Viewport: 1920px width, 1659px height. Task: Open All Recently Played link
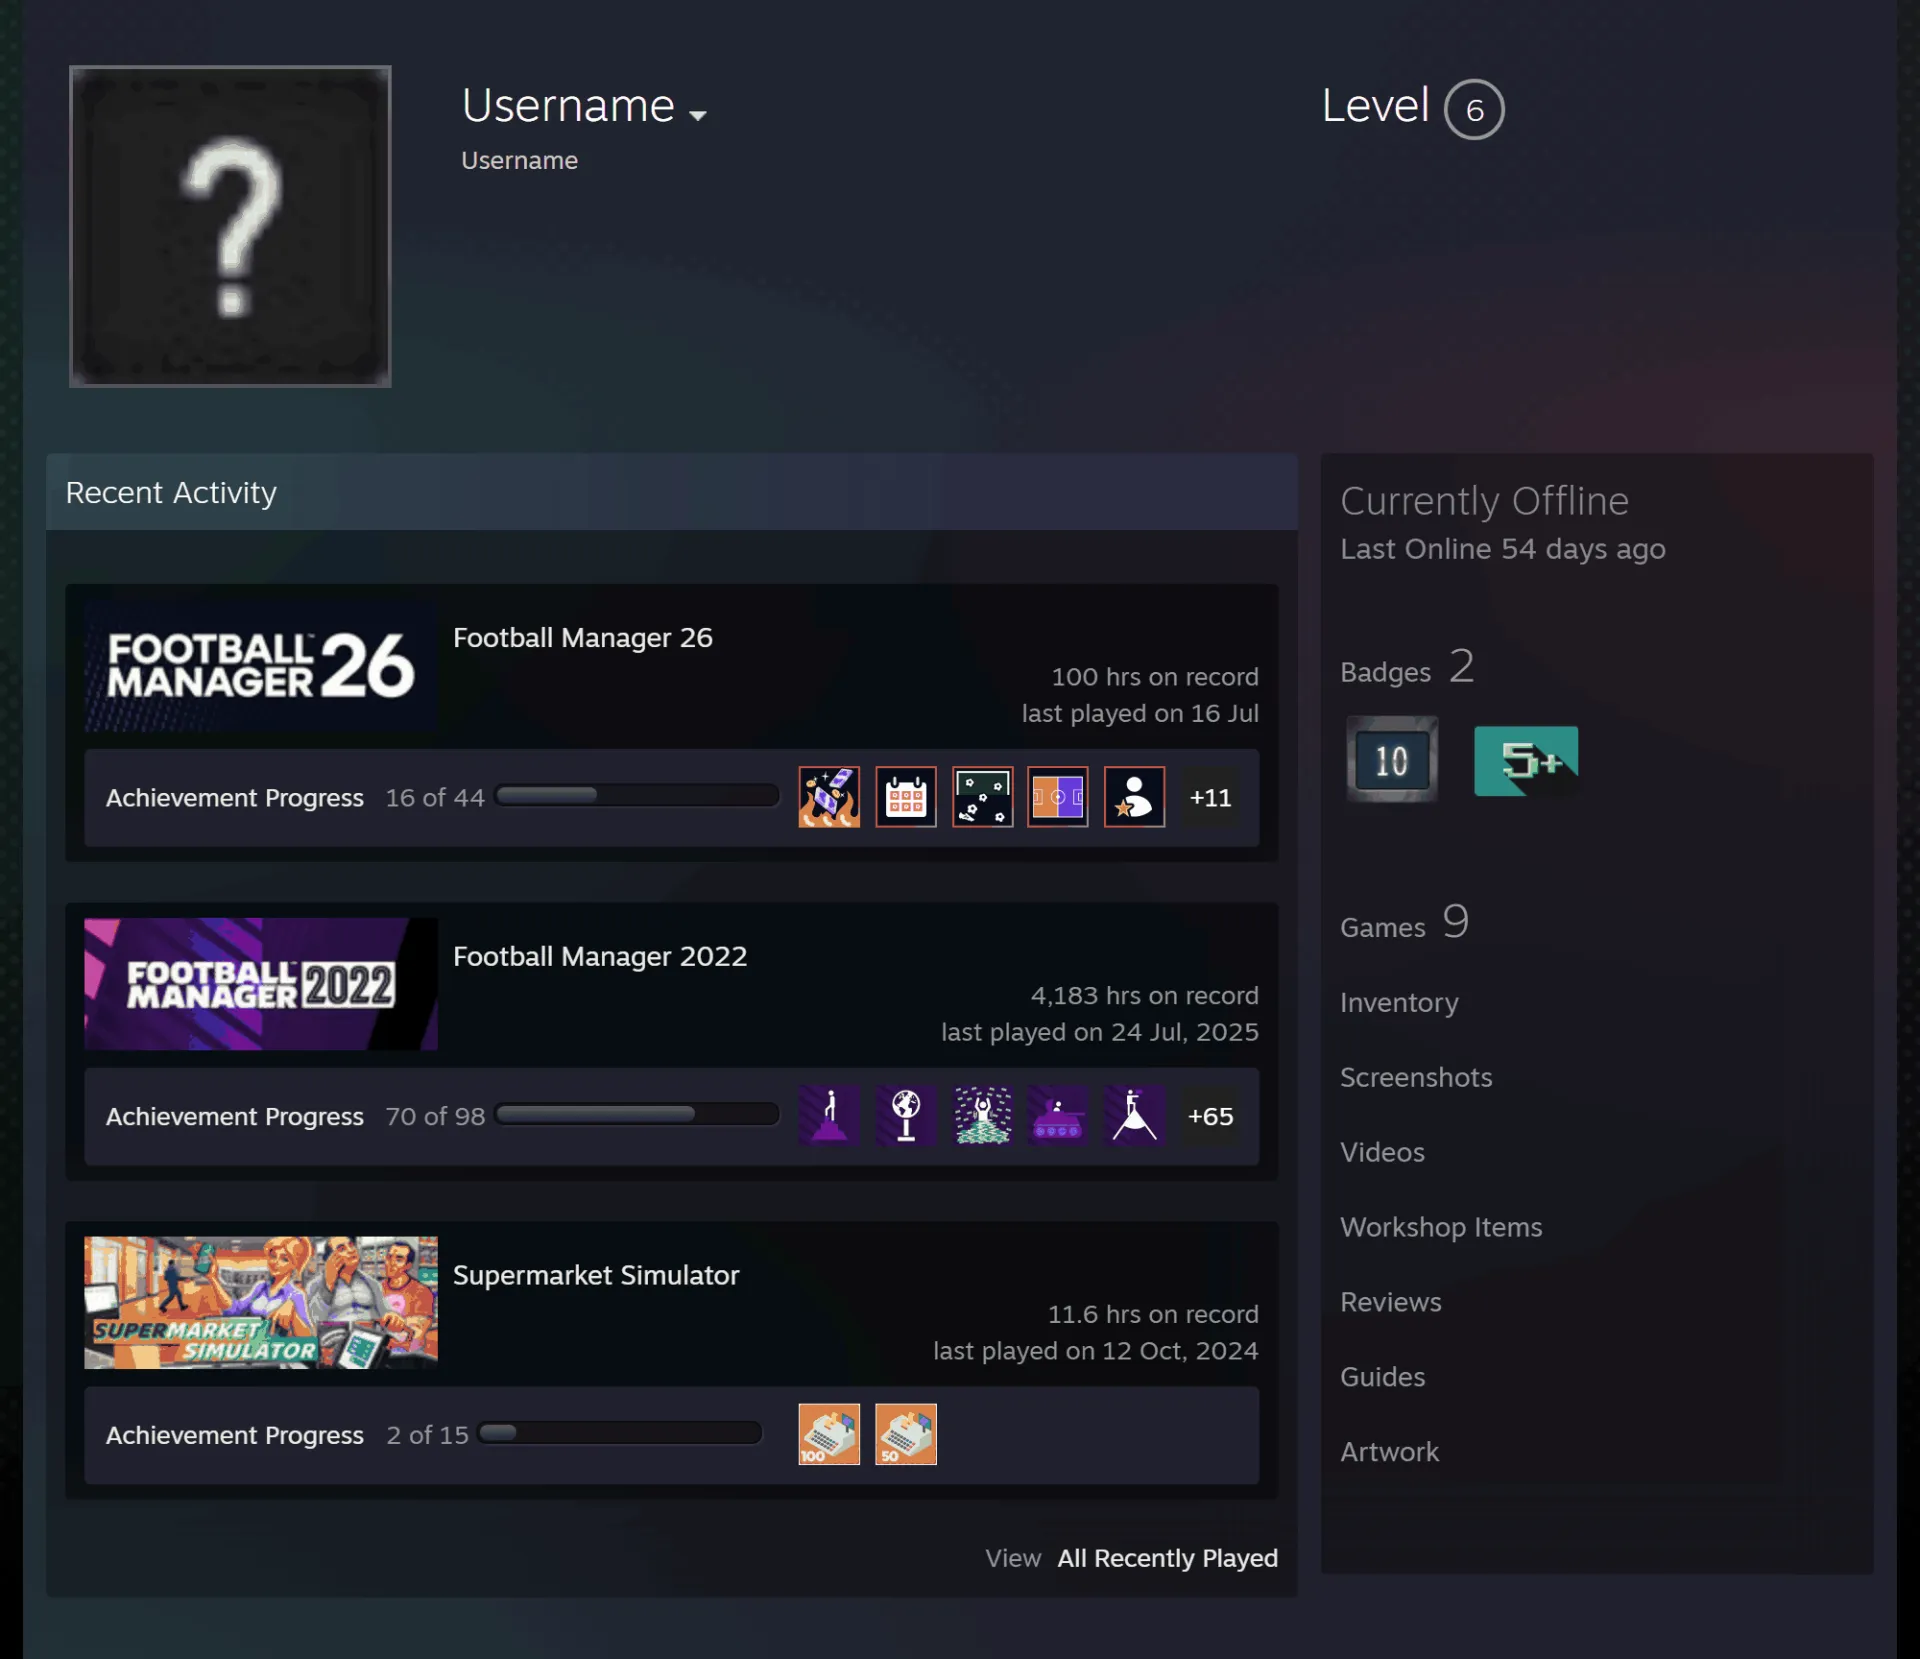pos(1167,1558)
